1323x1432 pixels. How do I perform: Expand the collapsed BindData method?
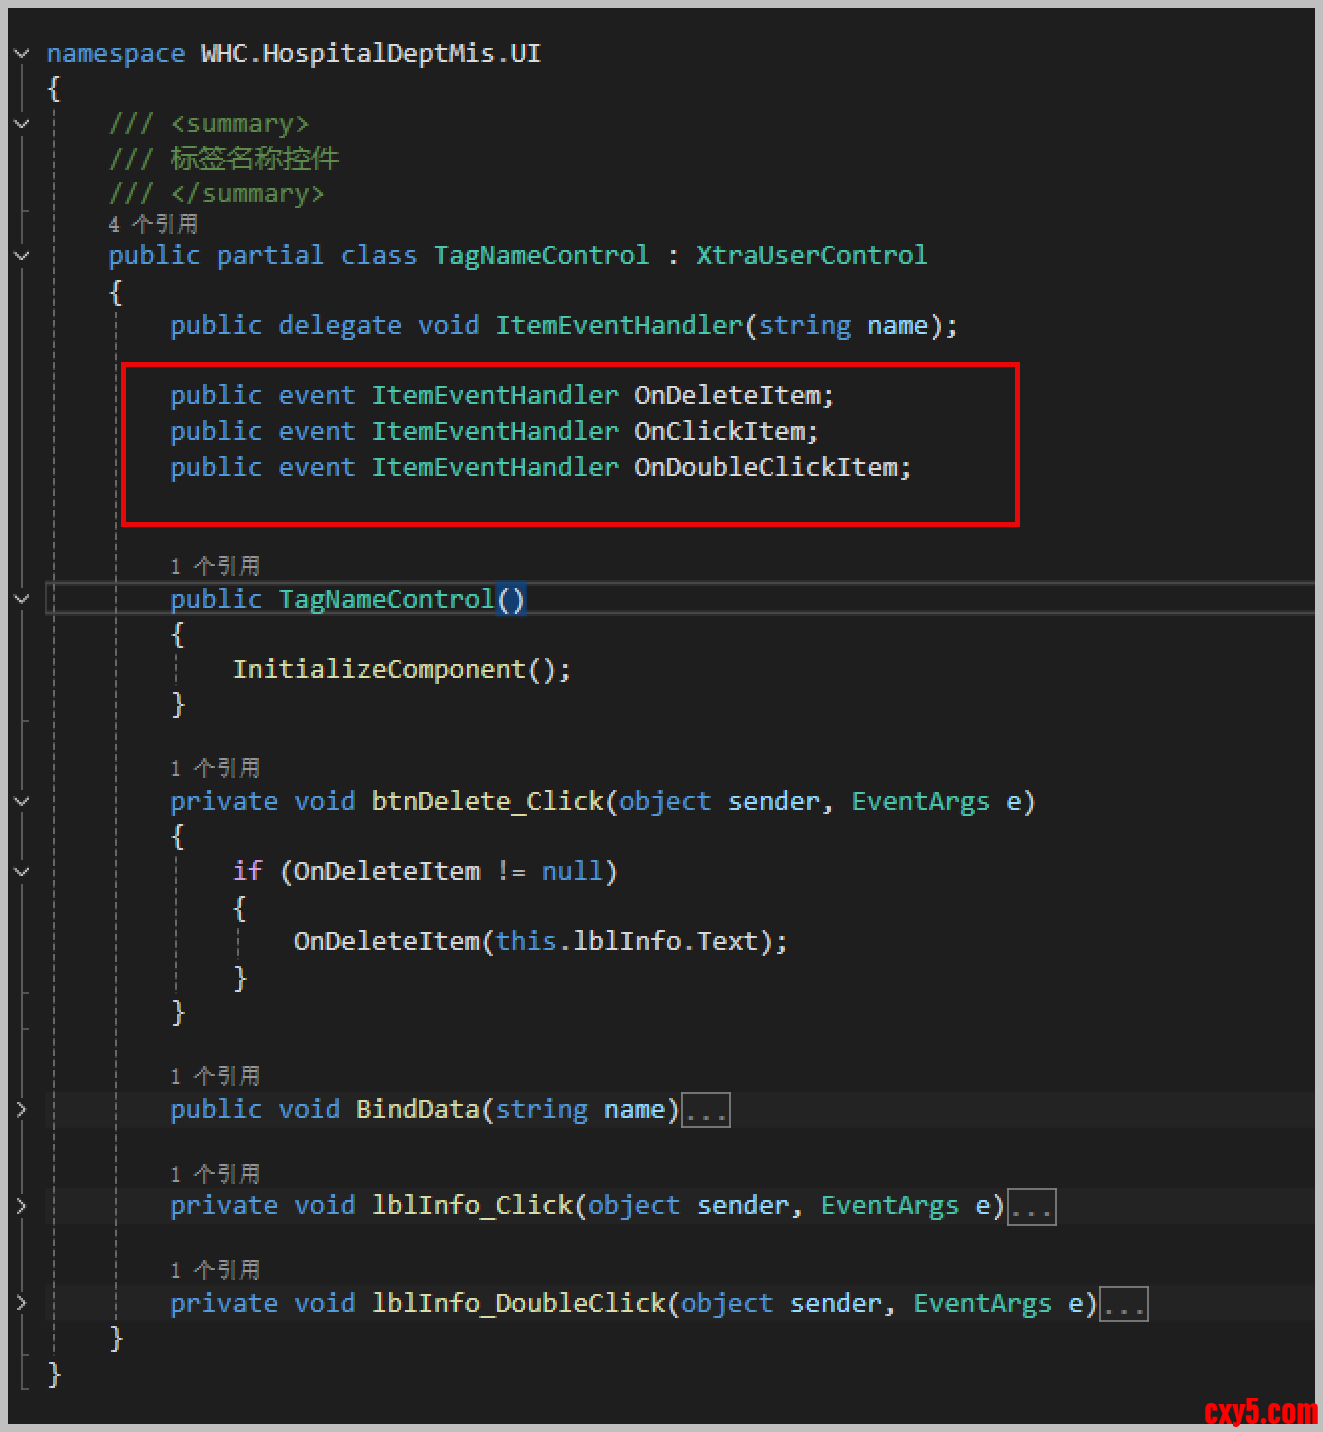pos(22,1110)
